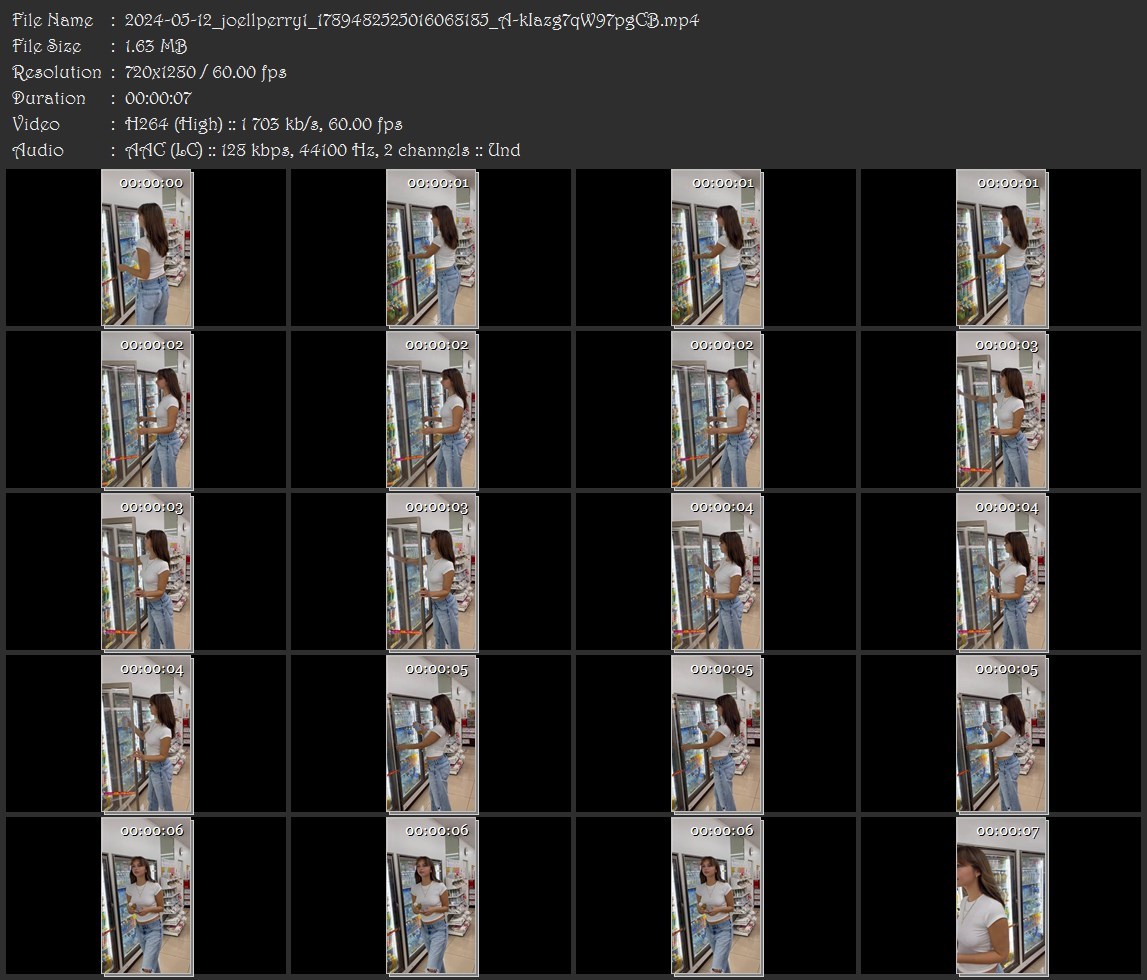Click the 'Duration' label
1147x980 pixels.
pyautogui.click(x=49, y=98)
